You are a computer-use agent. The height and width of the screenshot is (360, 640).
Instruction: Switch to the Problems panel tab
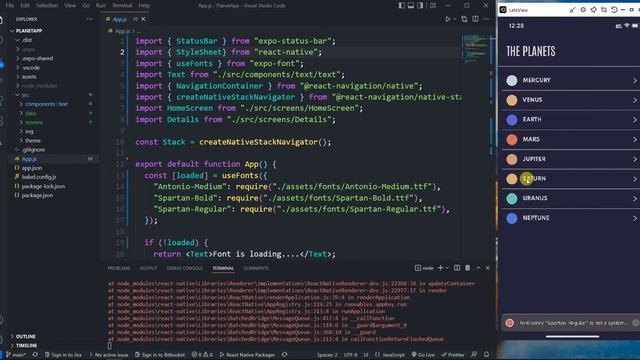tap(119, 268)
